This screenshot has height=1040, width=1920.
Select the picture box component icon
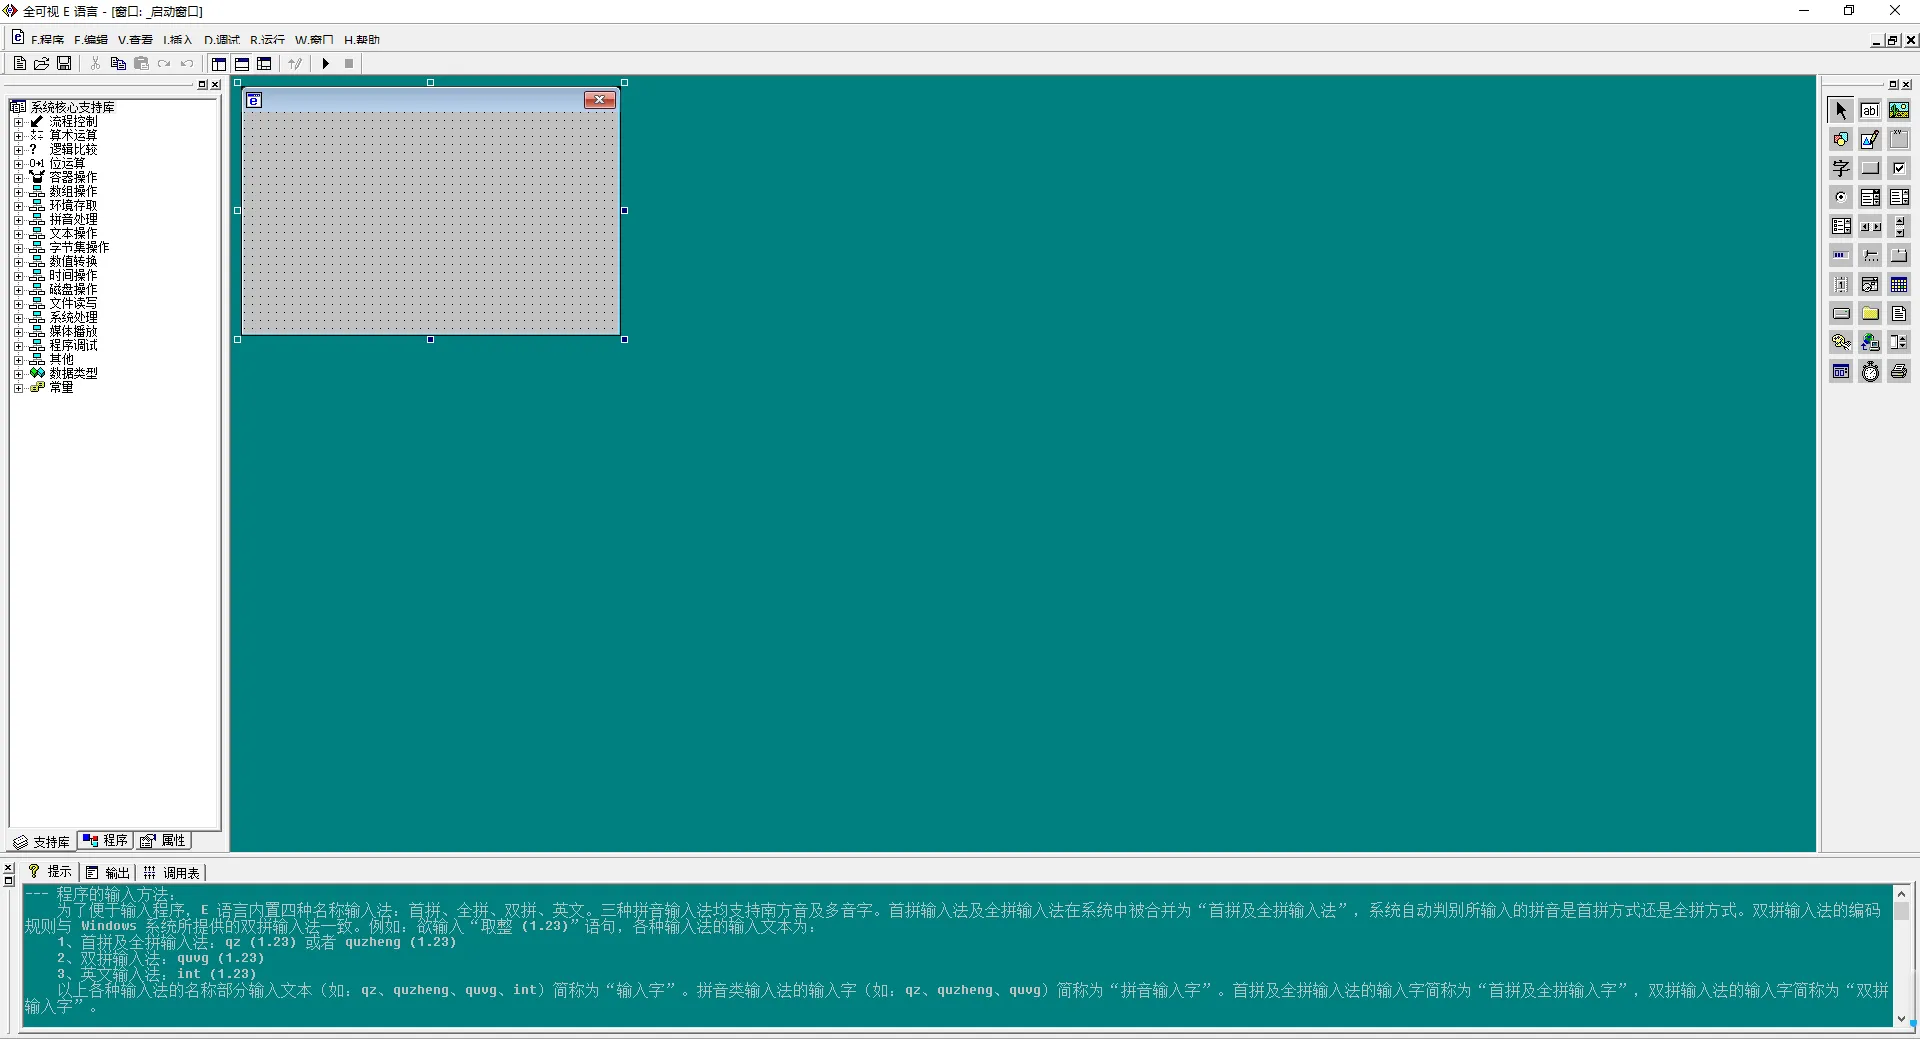[1899, 111]
